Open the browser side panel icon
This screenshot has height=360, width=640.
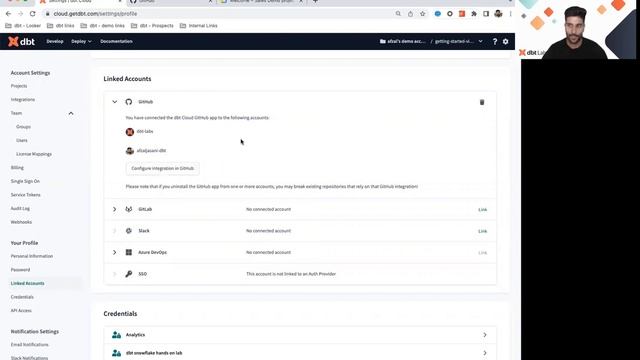point(486,13)
